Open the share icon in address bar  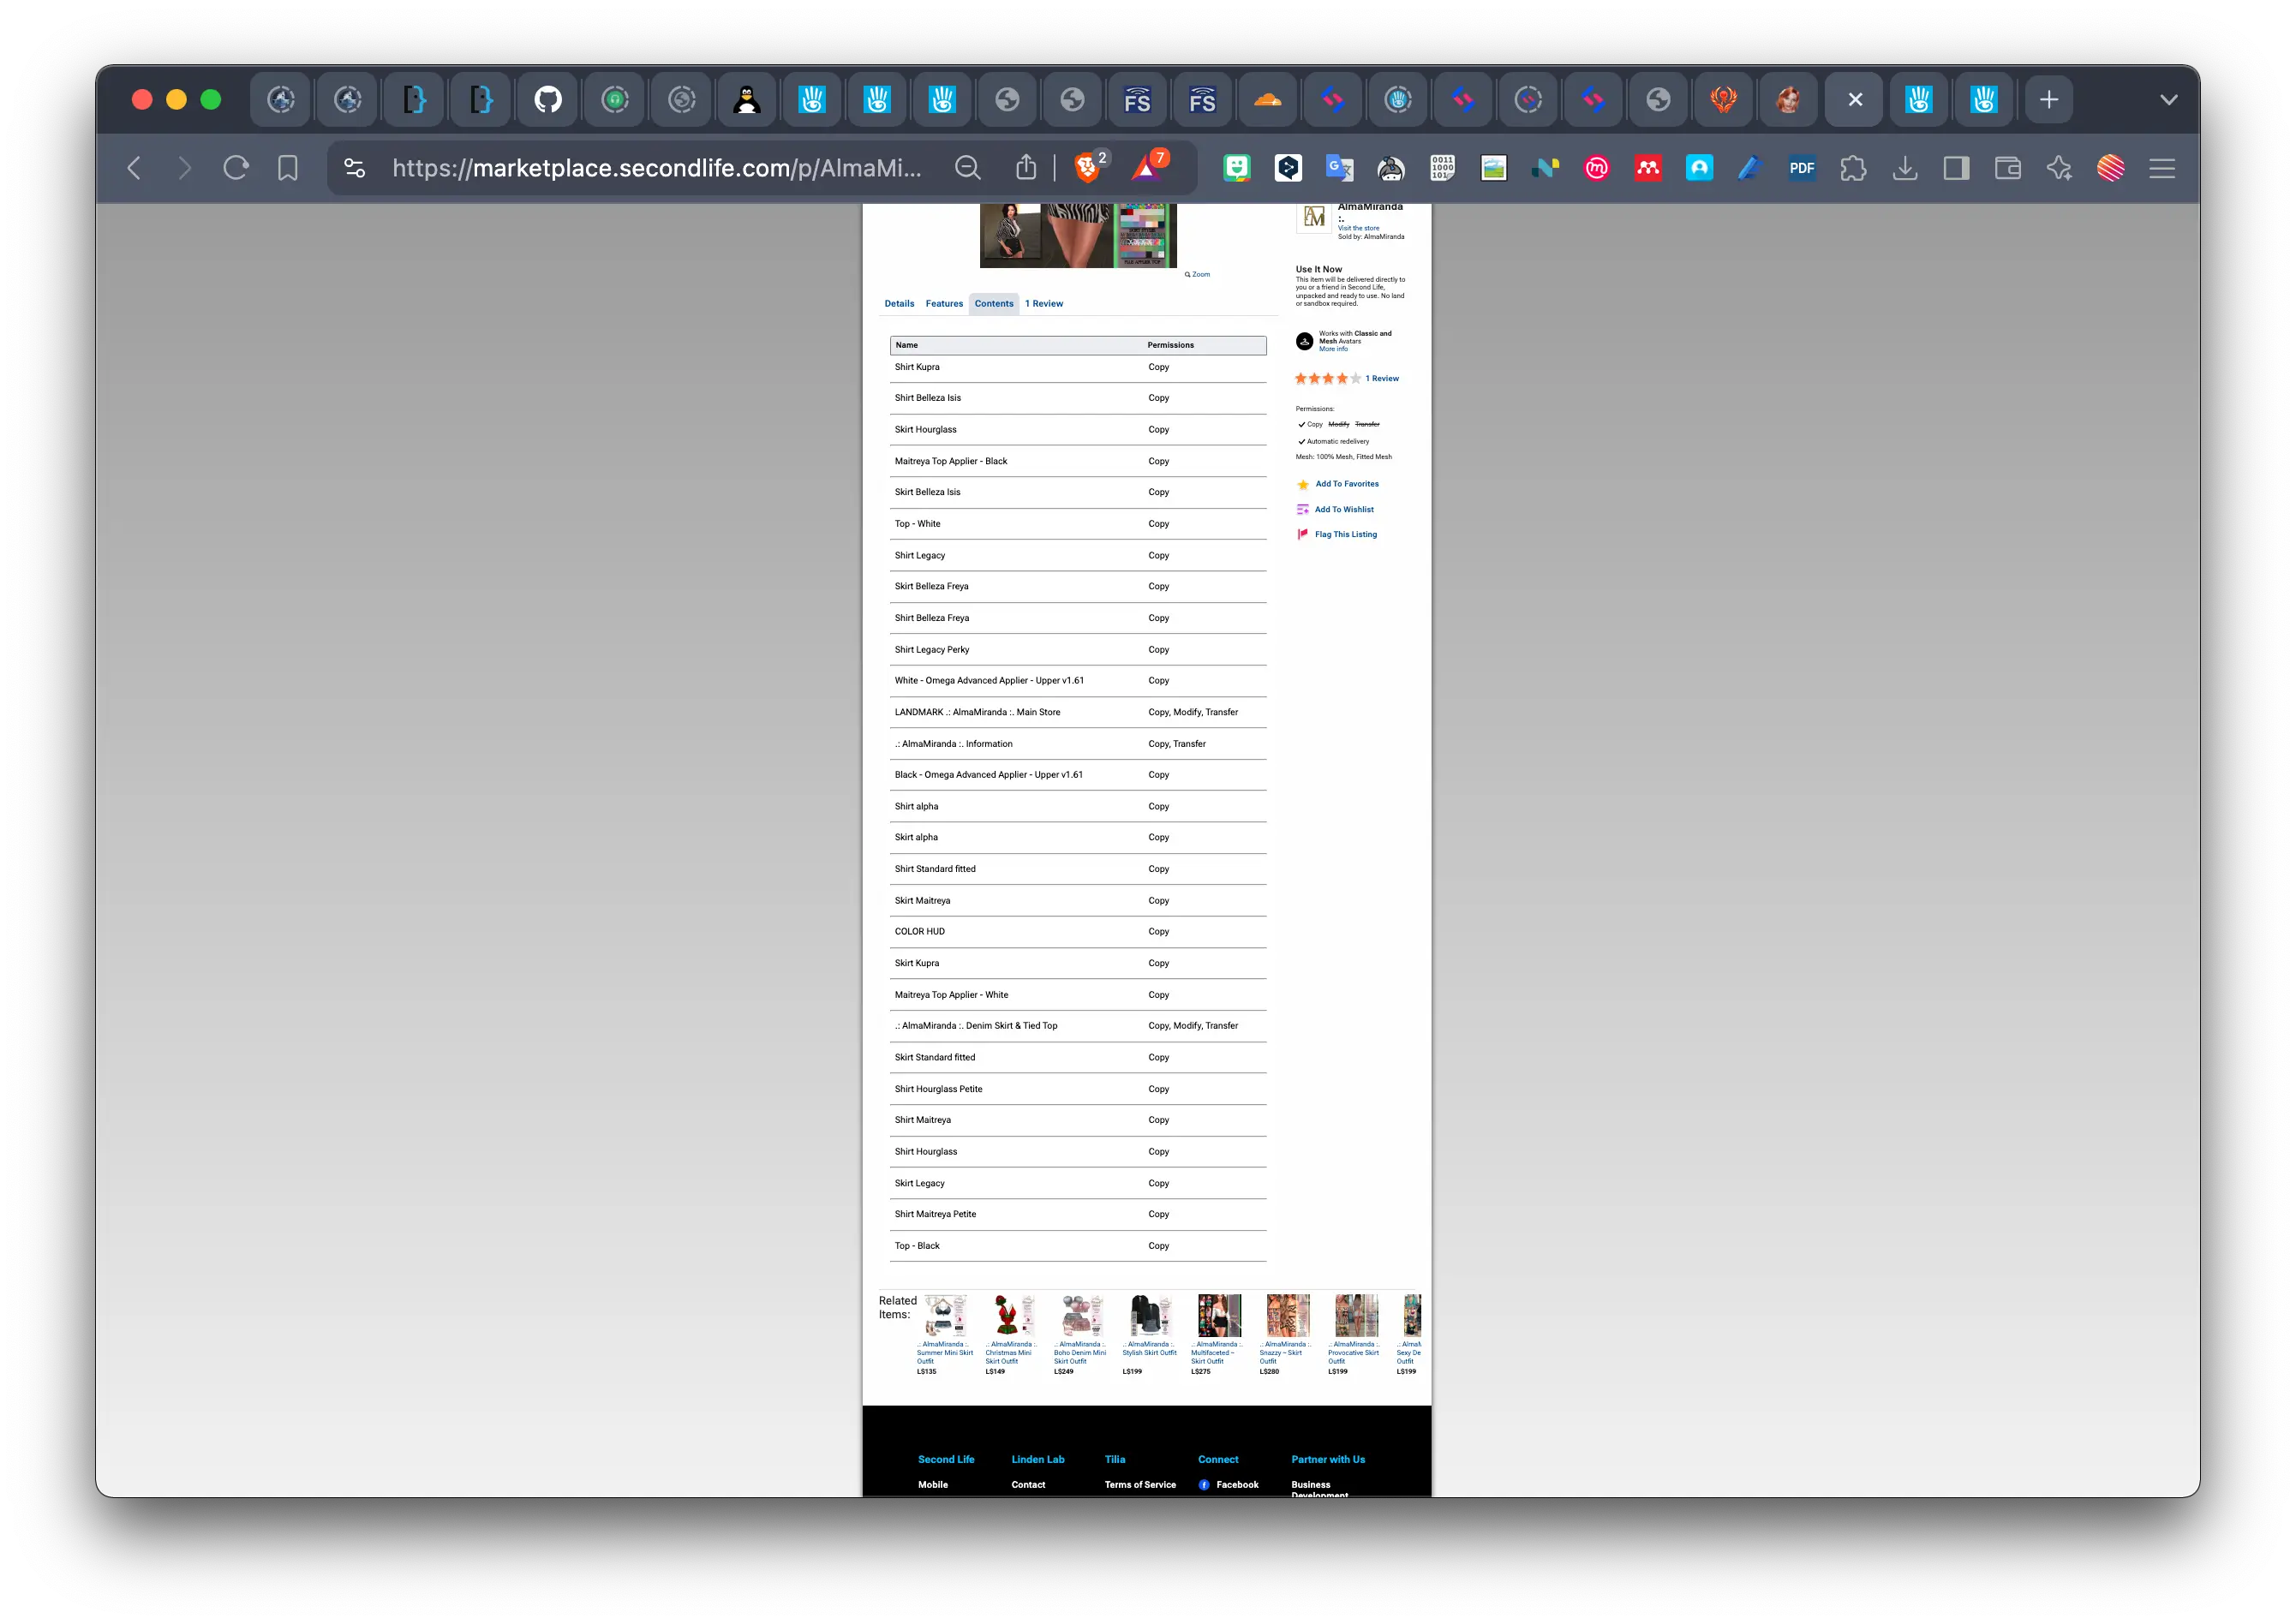[1026, 168]
